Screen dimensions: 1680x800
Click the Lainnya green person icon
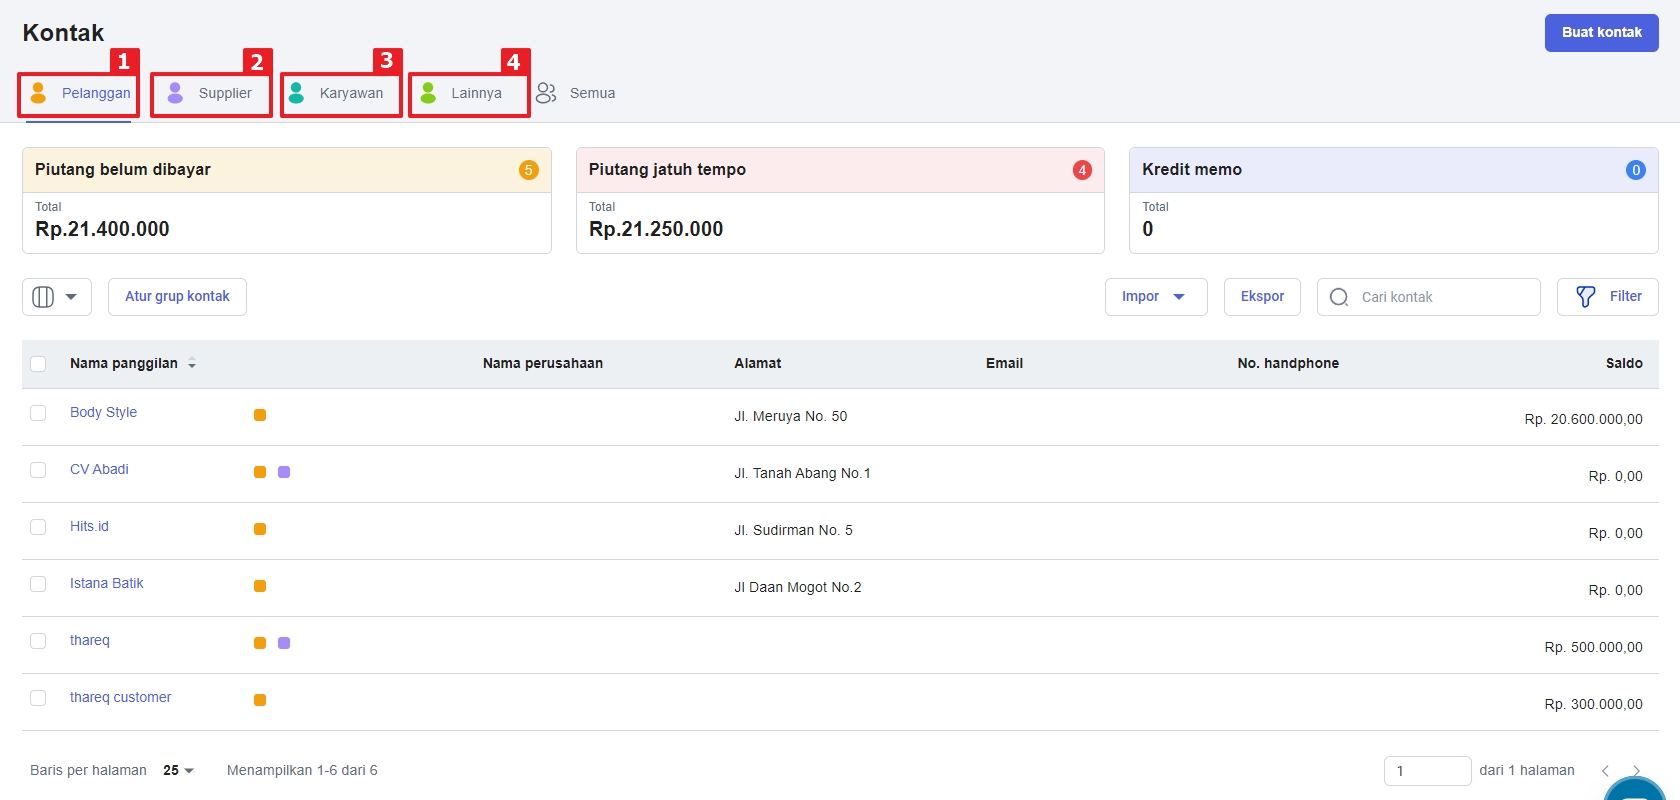tap(428, 93)
